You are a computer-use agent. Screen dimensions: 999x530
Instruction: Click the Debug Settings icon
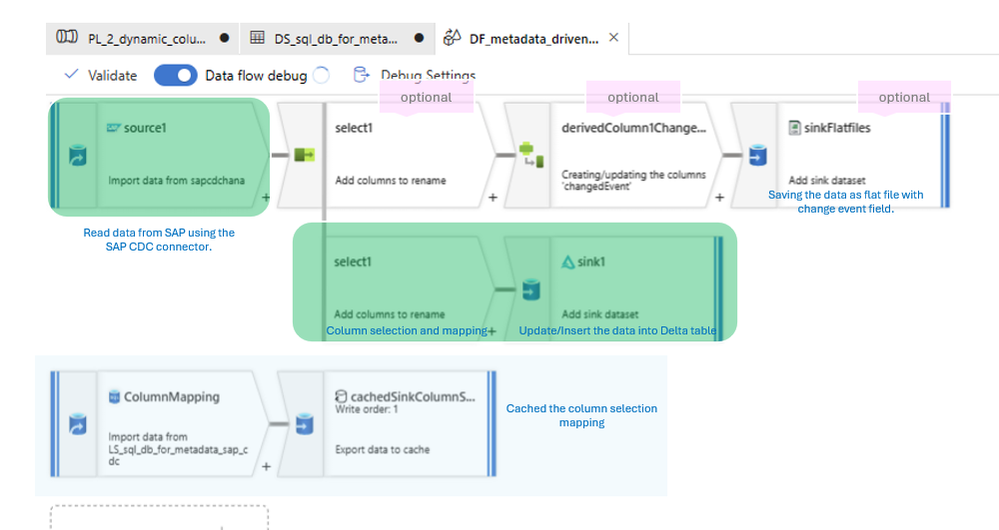(x=361, y=75)
